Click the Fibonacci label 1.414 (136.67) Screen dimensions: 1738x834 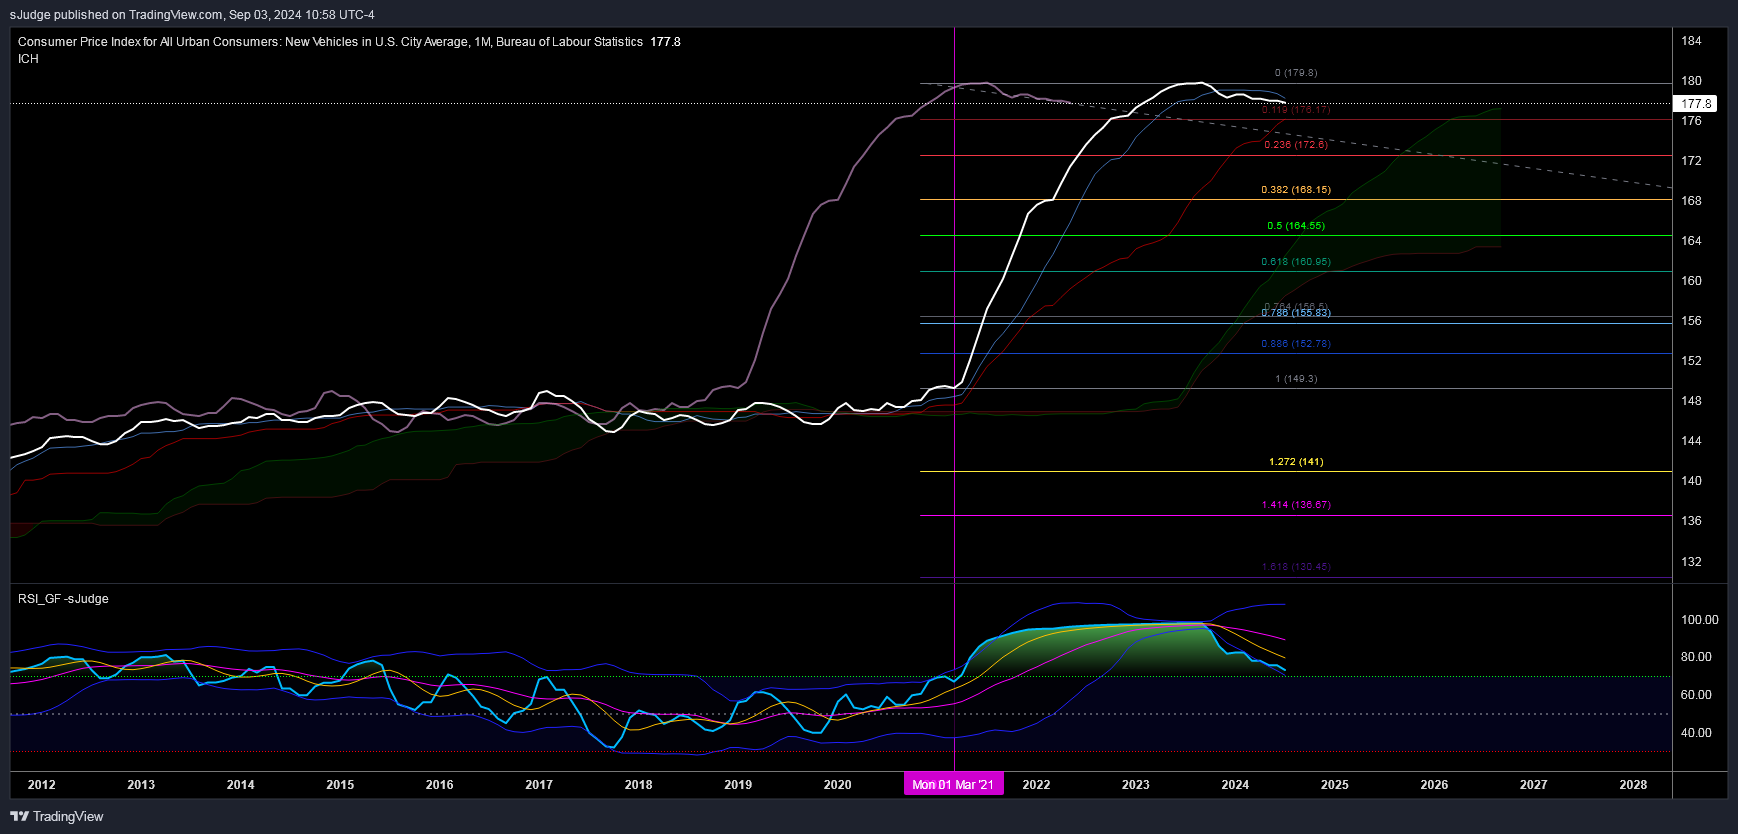pyautogui.click(x=1296, y=505)
